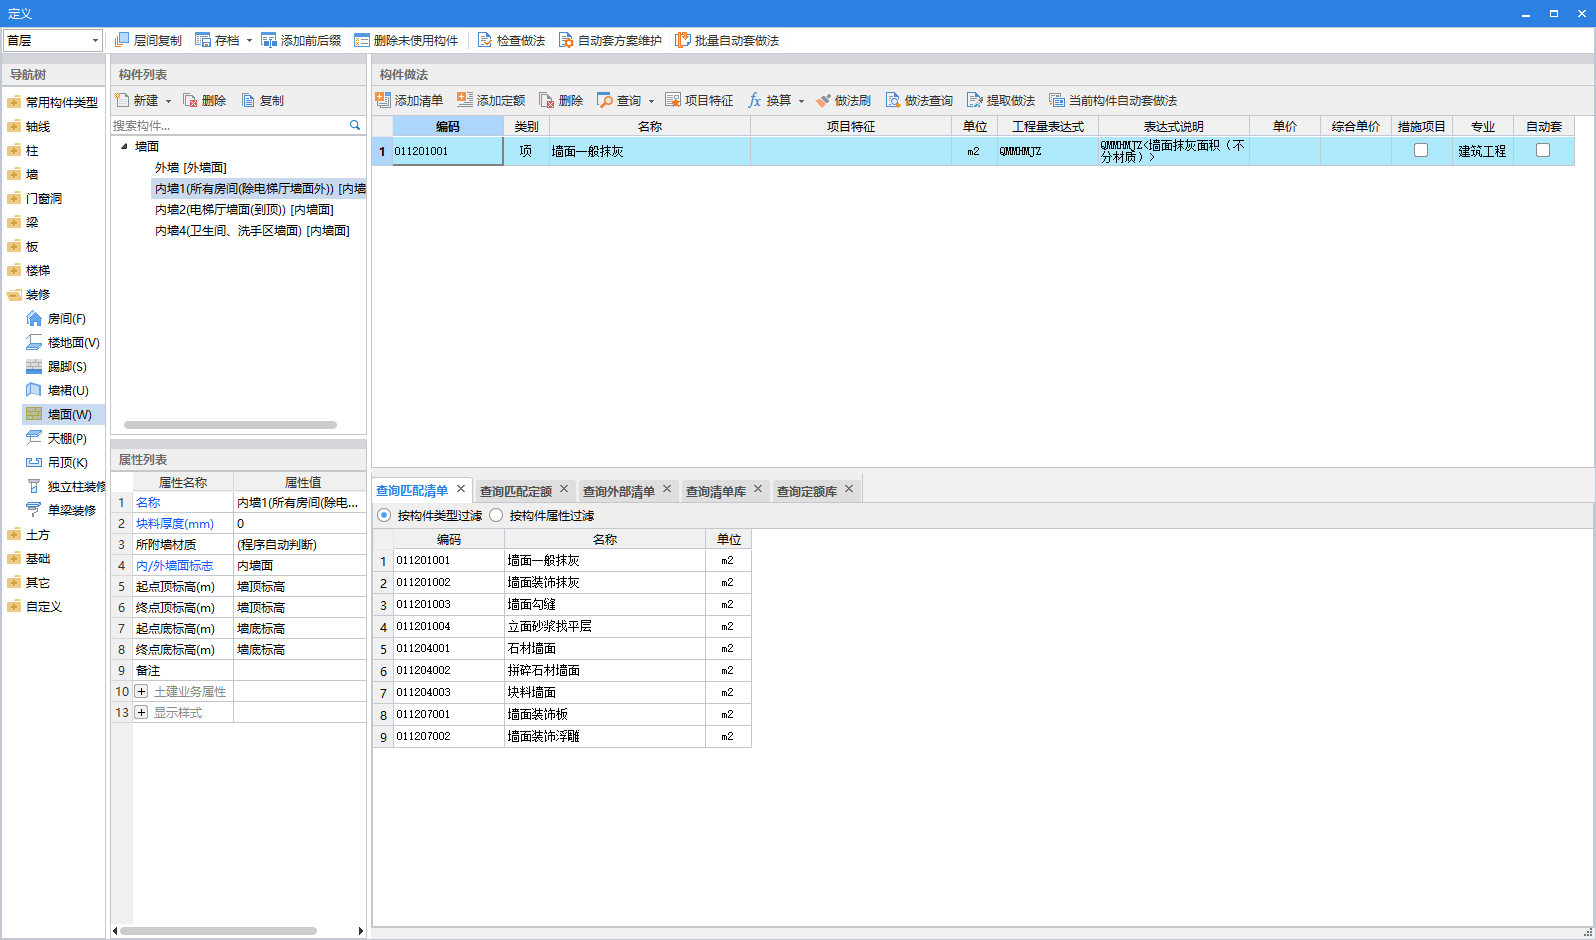Select the 按构件类型过滤 radio button
The height and width of the screenshot is (940, 1596).
(x=384, y=515)
